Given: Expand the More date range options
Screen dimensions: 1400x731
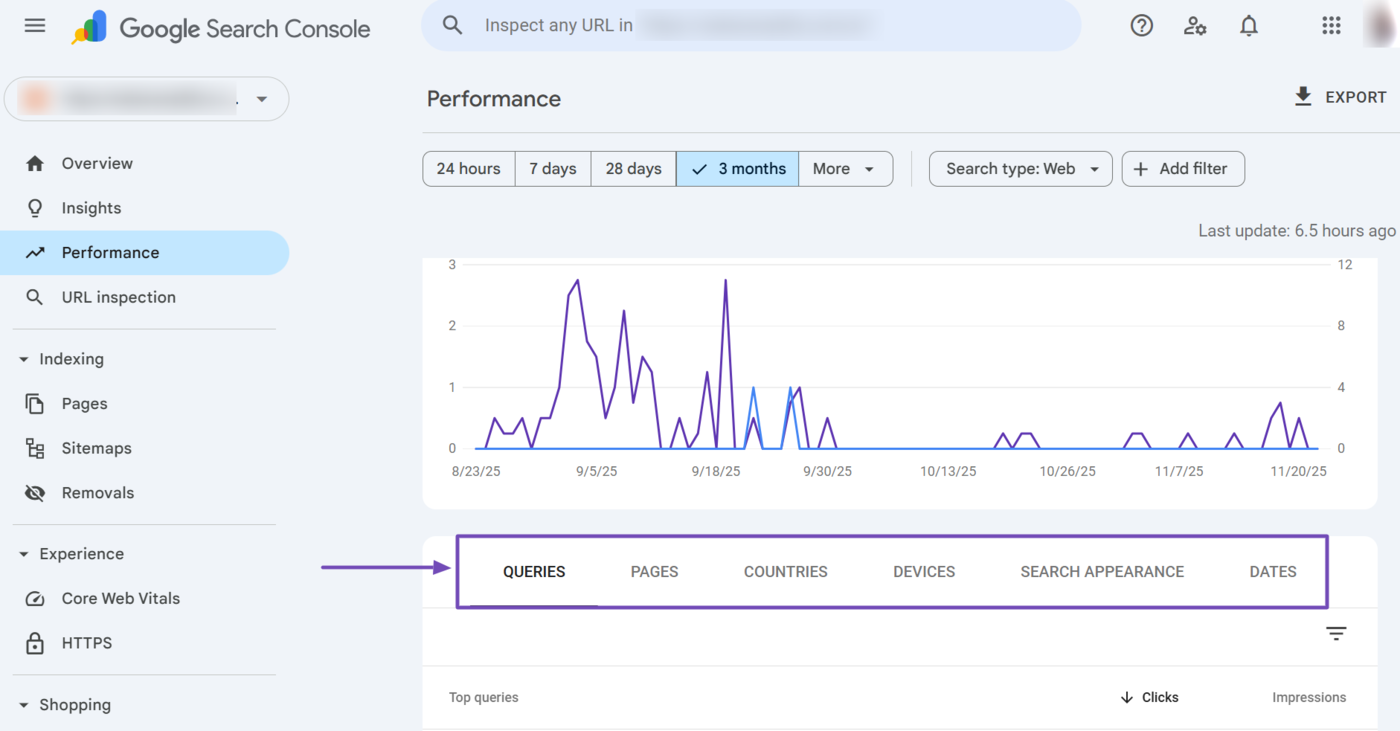Looking at the screenshot, I should (845, 168).
